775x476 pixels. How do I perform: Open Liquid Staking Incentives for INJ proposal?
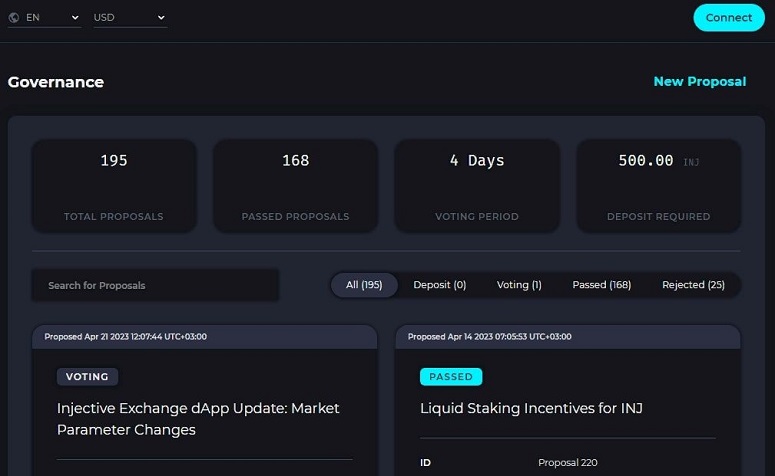tap(531, 408)
